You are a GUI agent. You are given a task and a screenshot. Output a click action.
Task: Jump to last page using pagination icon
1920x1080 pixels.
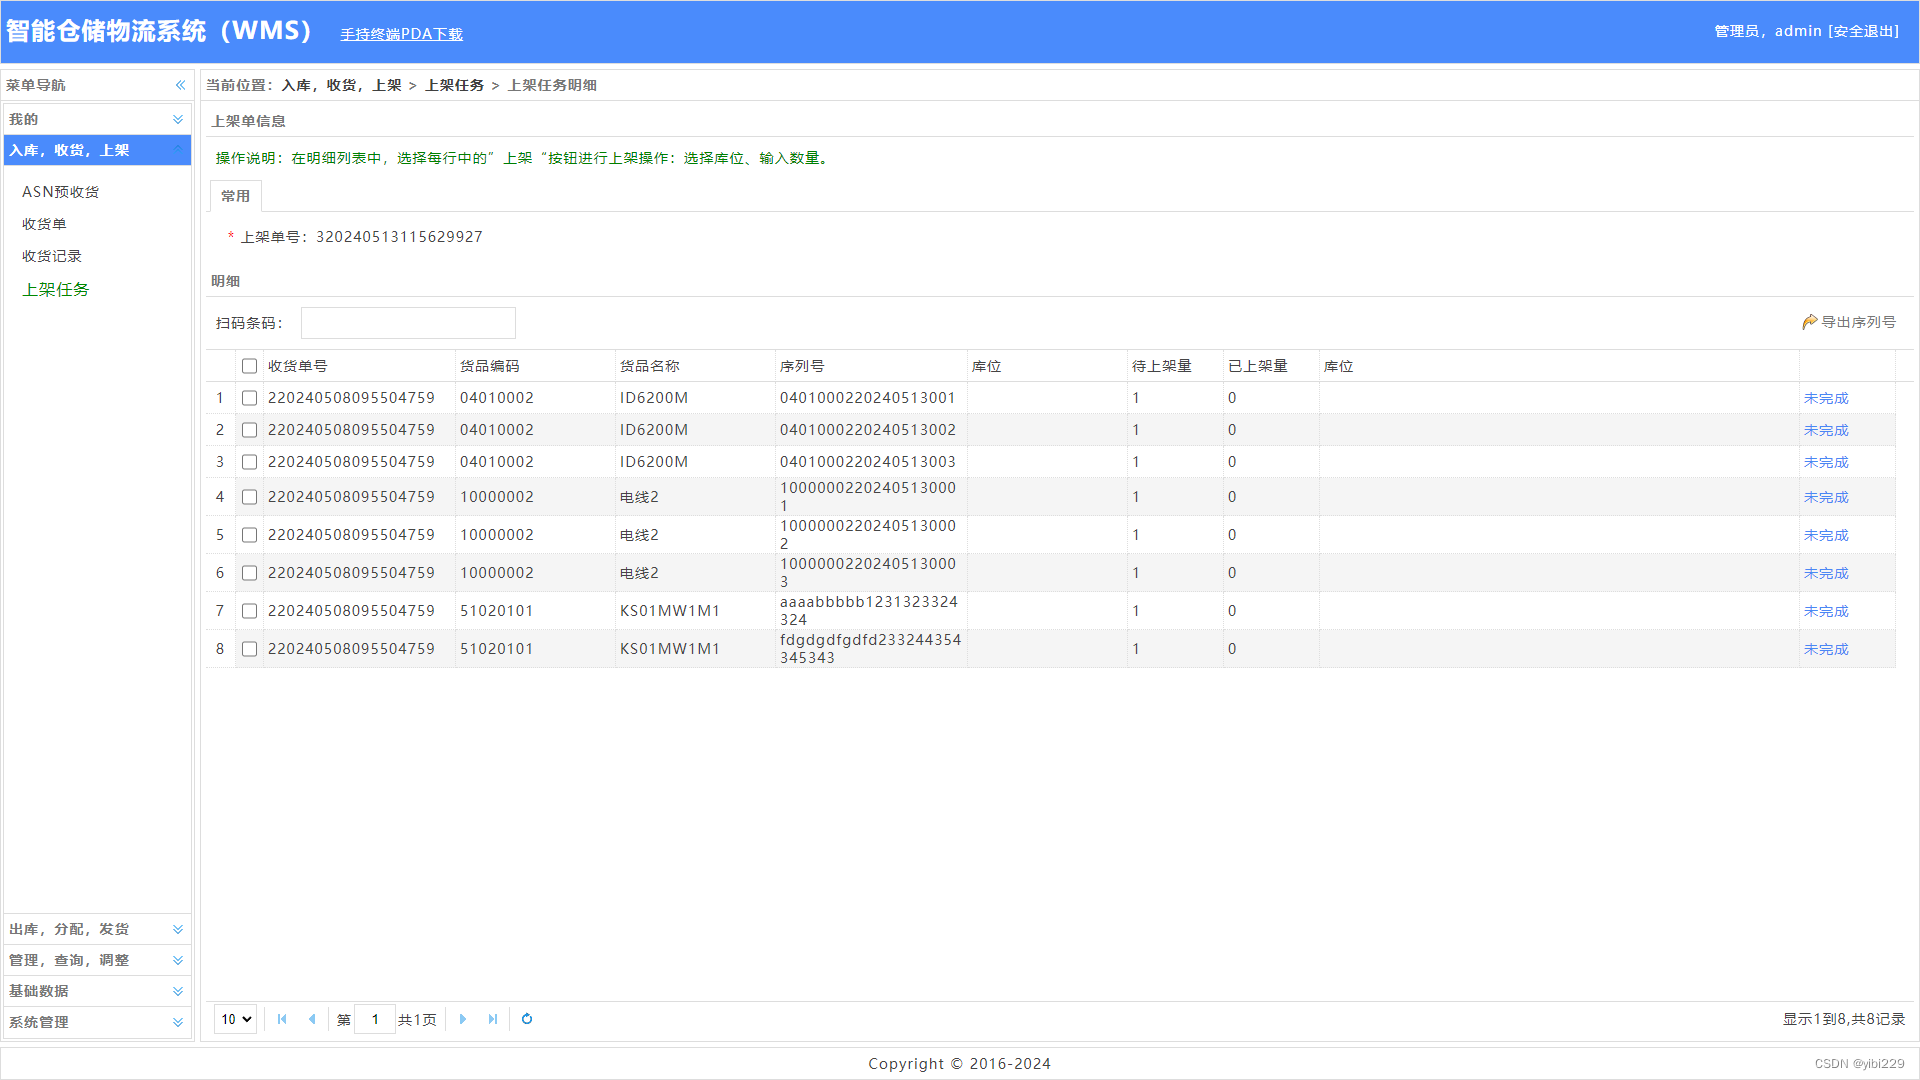point(492,1019)
